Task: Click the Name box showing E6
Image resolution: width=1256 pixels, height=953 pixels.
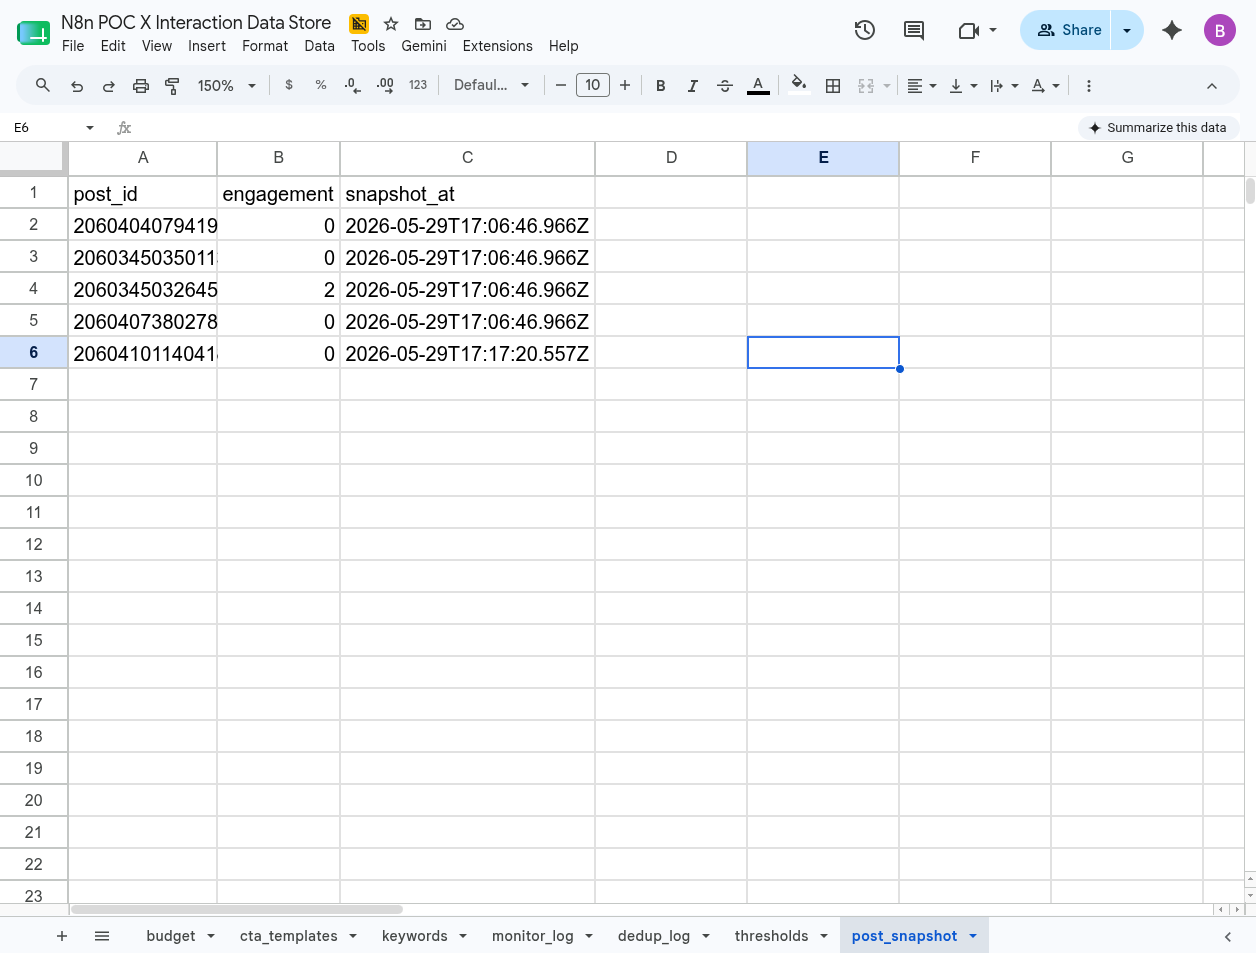Action: click(x=45, y=128)
